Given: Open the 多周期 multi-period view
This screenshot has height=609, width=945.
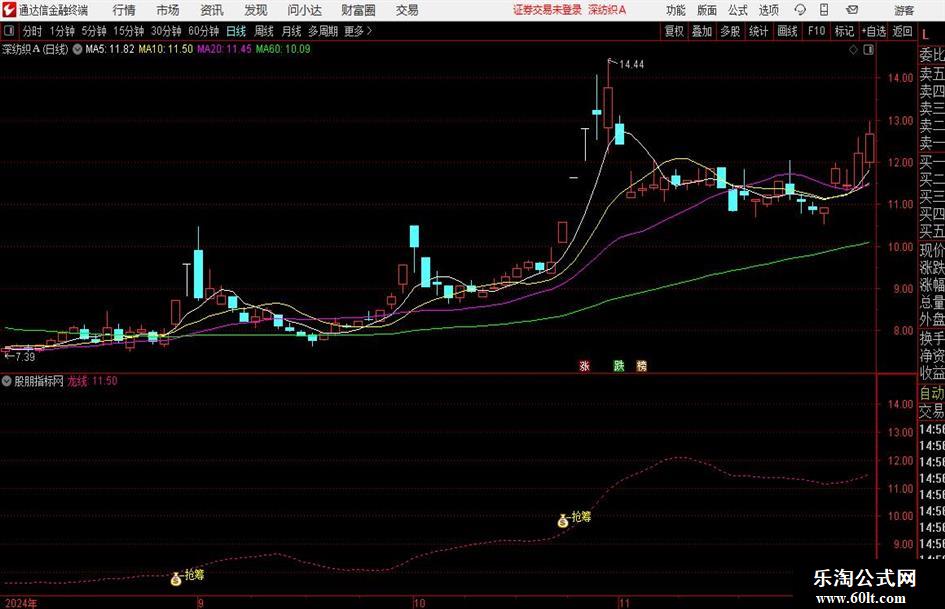Looking at the screenshot, I should 322,31.
